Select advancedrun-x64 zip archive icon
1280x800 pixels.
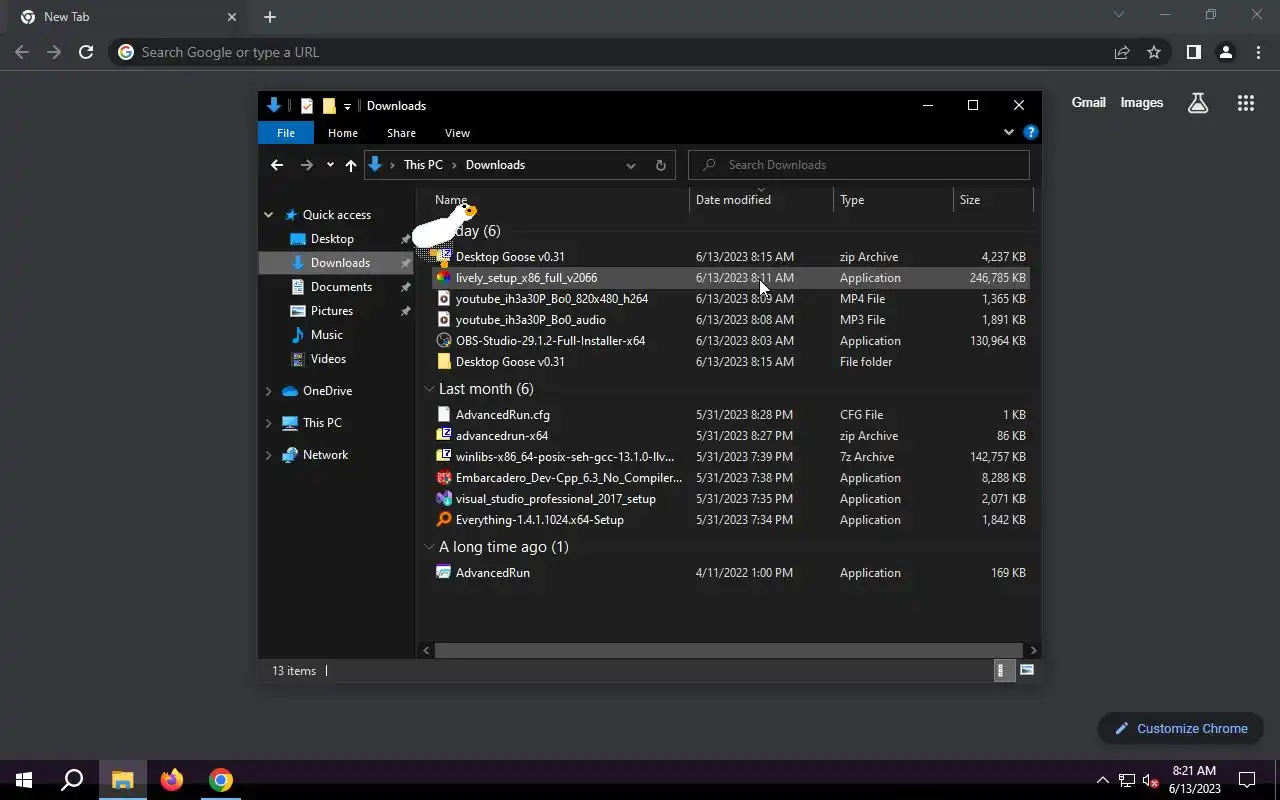pyautogui.click(x=444, y=436)
